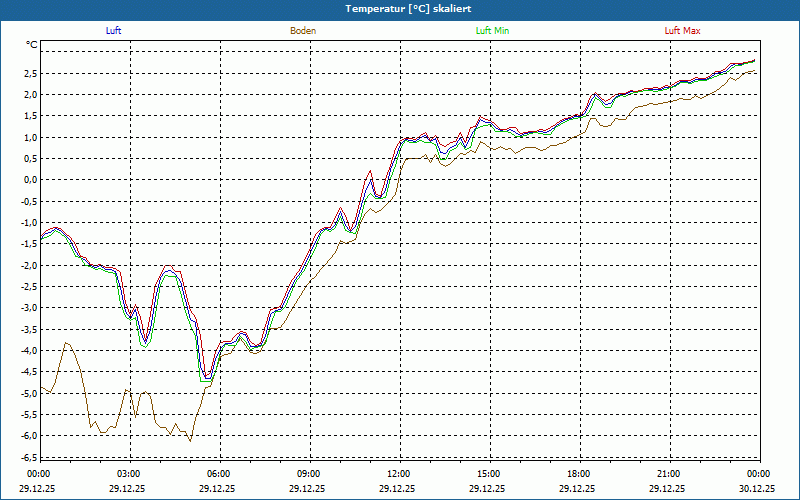Click the green 'Luft Min' legend label
Viewport: 800px width, 500px height.
(492, 31)
